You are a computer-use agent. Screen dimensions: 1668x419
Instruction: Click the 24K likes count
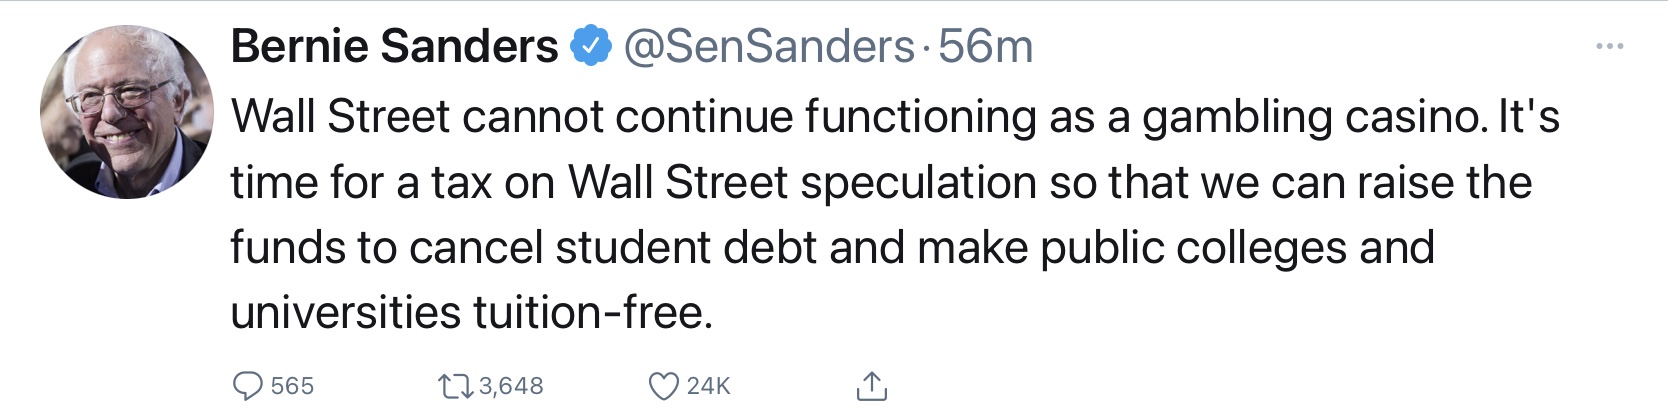point(709,386)
